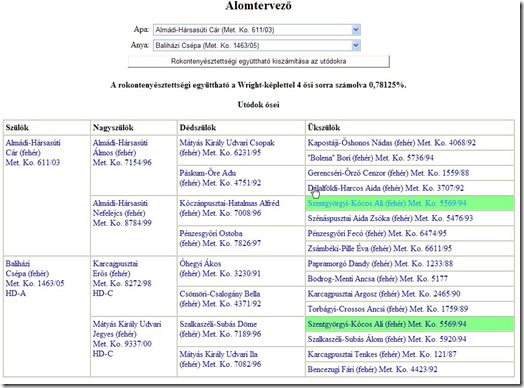Open Mátyás Király Udvari Illa link
This screenshot has height=388, width=524.
[220, 359]
